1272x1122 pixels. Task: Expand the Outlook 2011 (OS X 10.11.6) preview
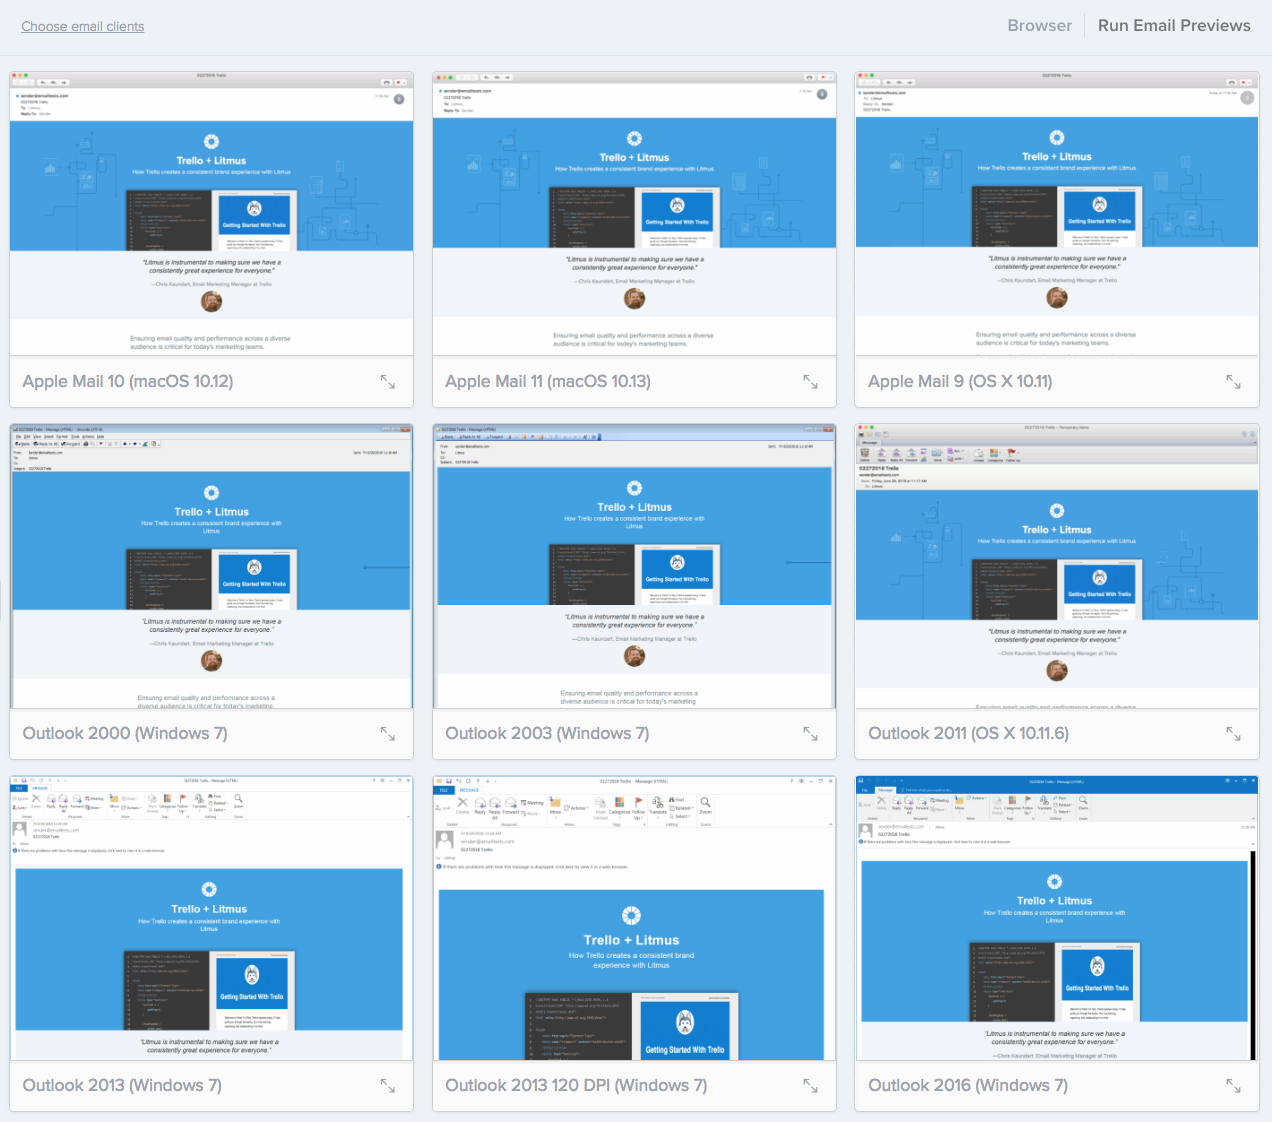(1234, 734)
